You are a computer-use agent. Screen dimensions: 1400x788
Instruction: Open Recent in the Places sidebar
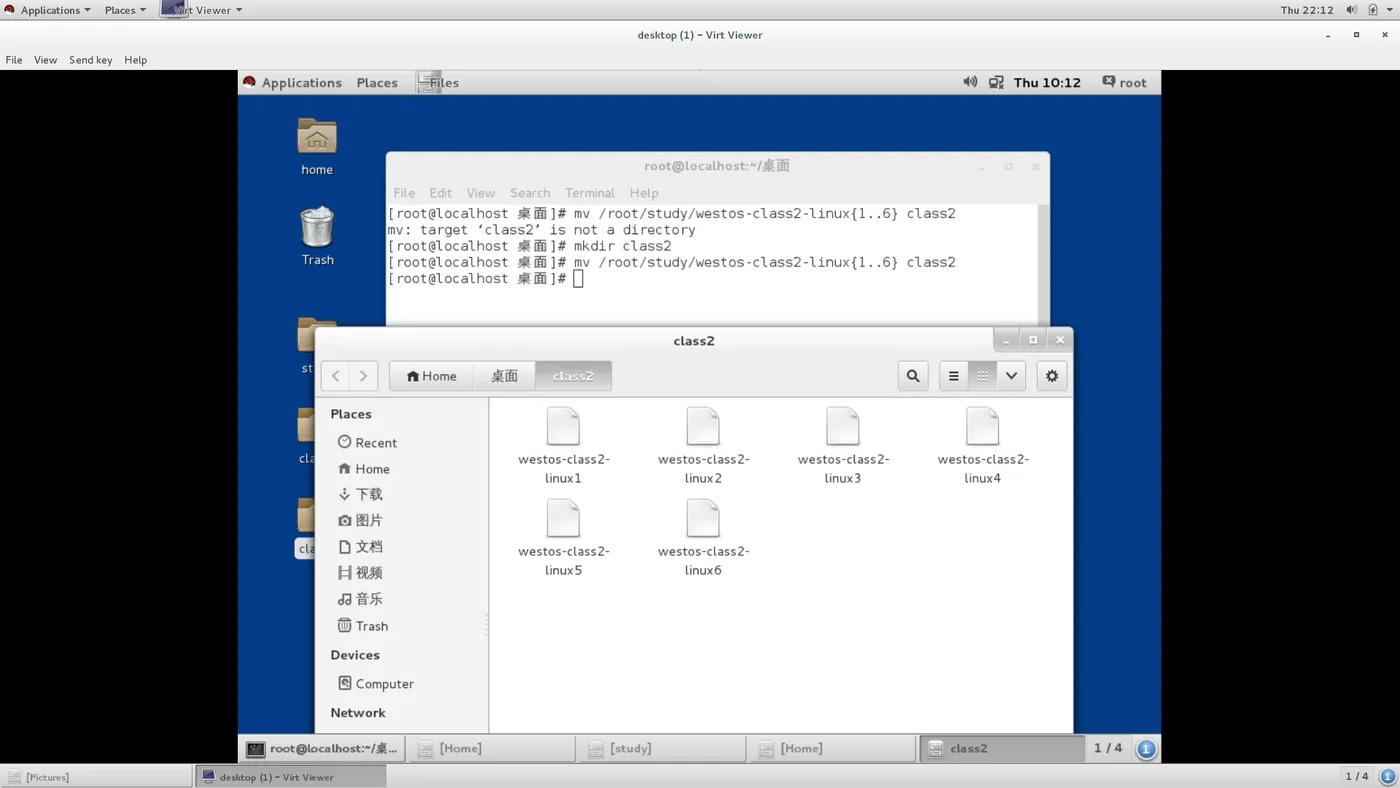click(367, 442)
